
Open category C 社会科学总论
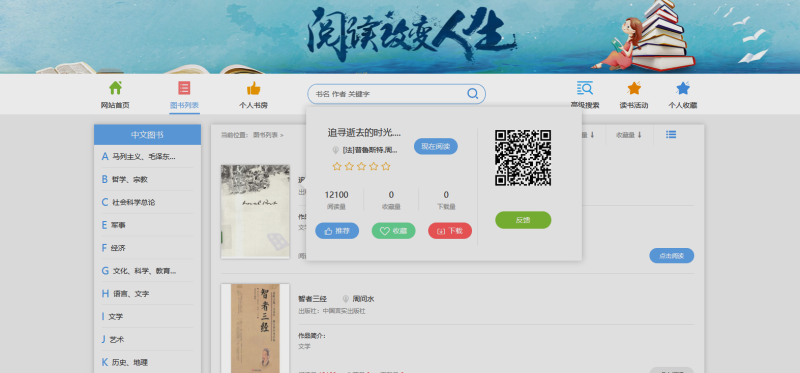coord(147,202)
